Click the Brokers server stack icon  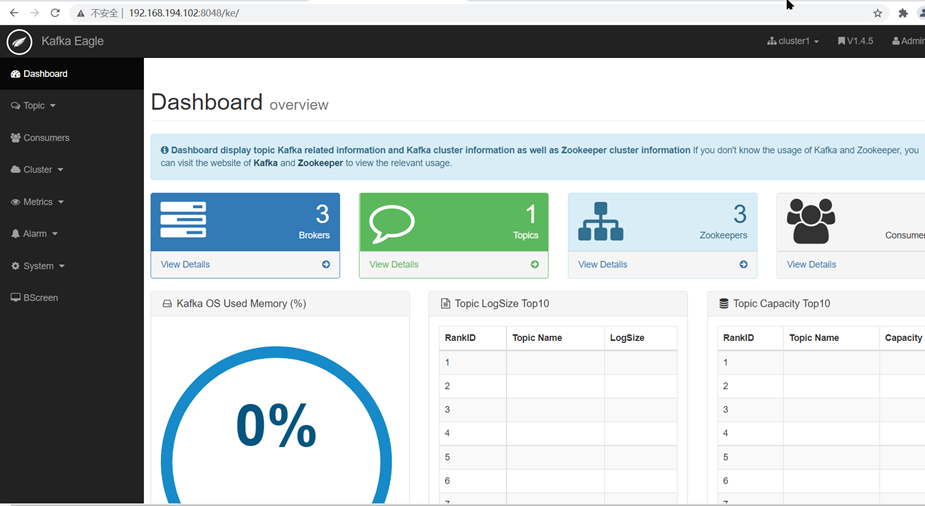[183, 219]
